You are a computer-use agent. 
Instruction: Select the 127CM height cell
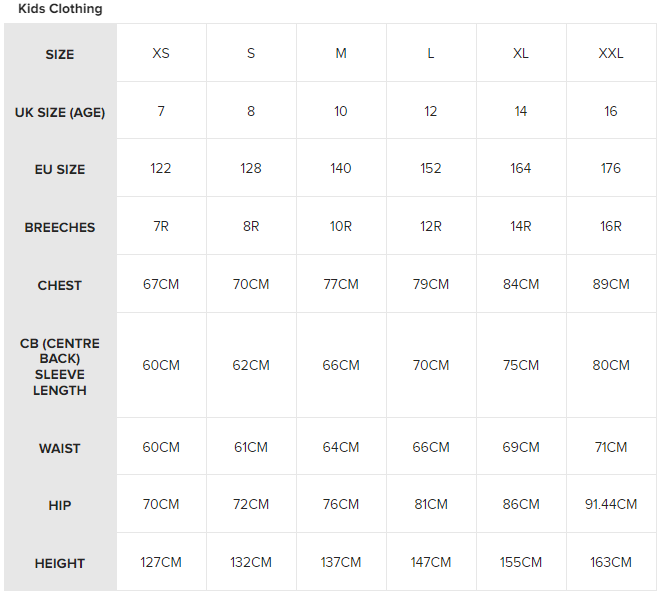tap(161, 563)
